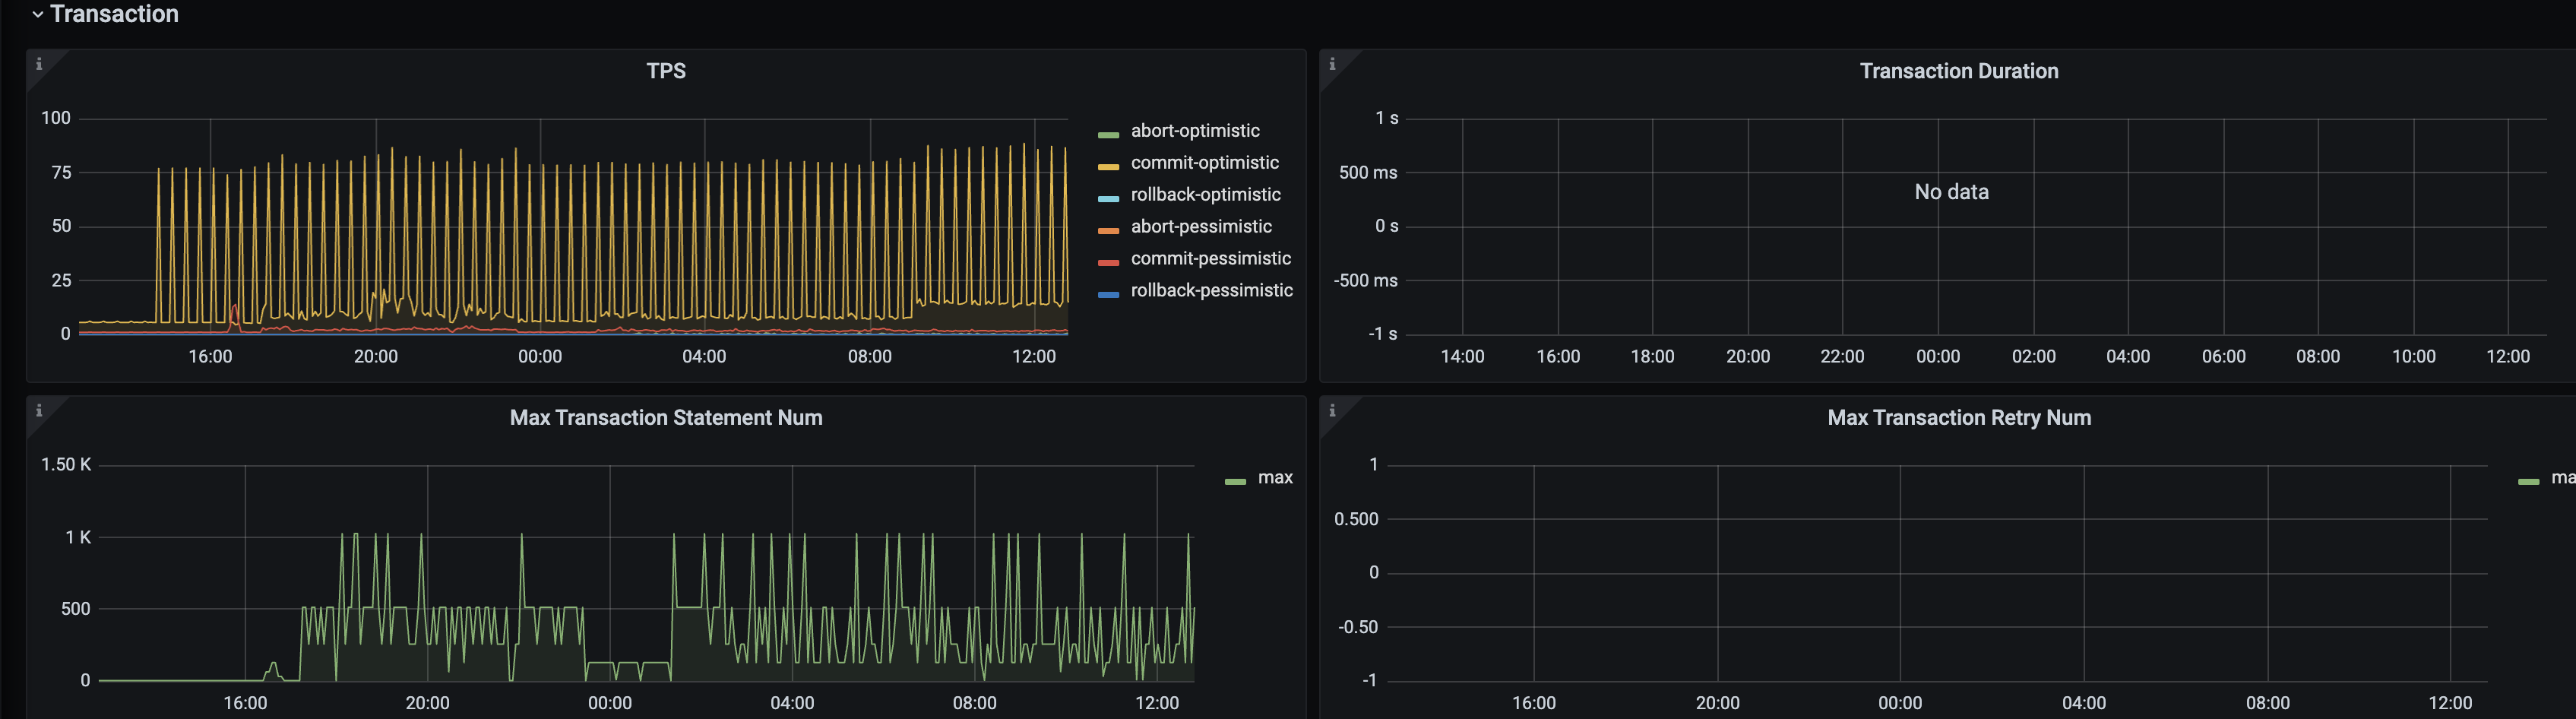Collapse the Transaction row using its chevron
The width and height of the screenshot is (2576, 719).
coord(38,14)
